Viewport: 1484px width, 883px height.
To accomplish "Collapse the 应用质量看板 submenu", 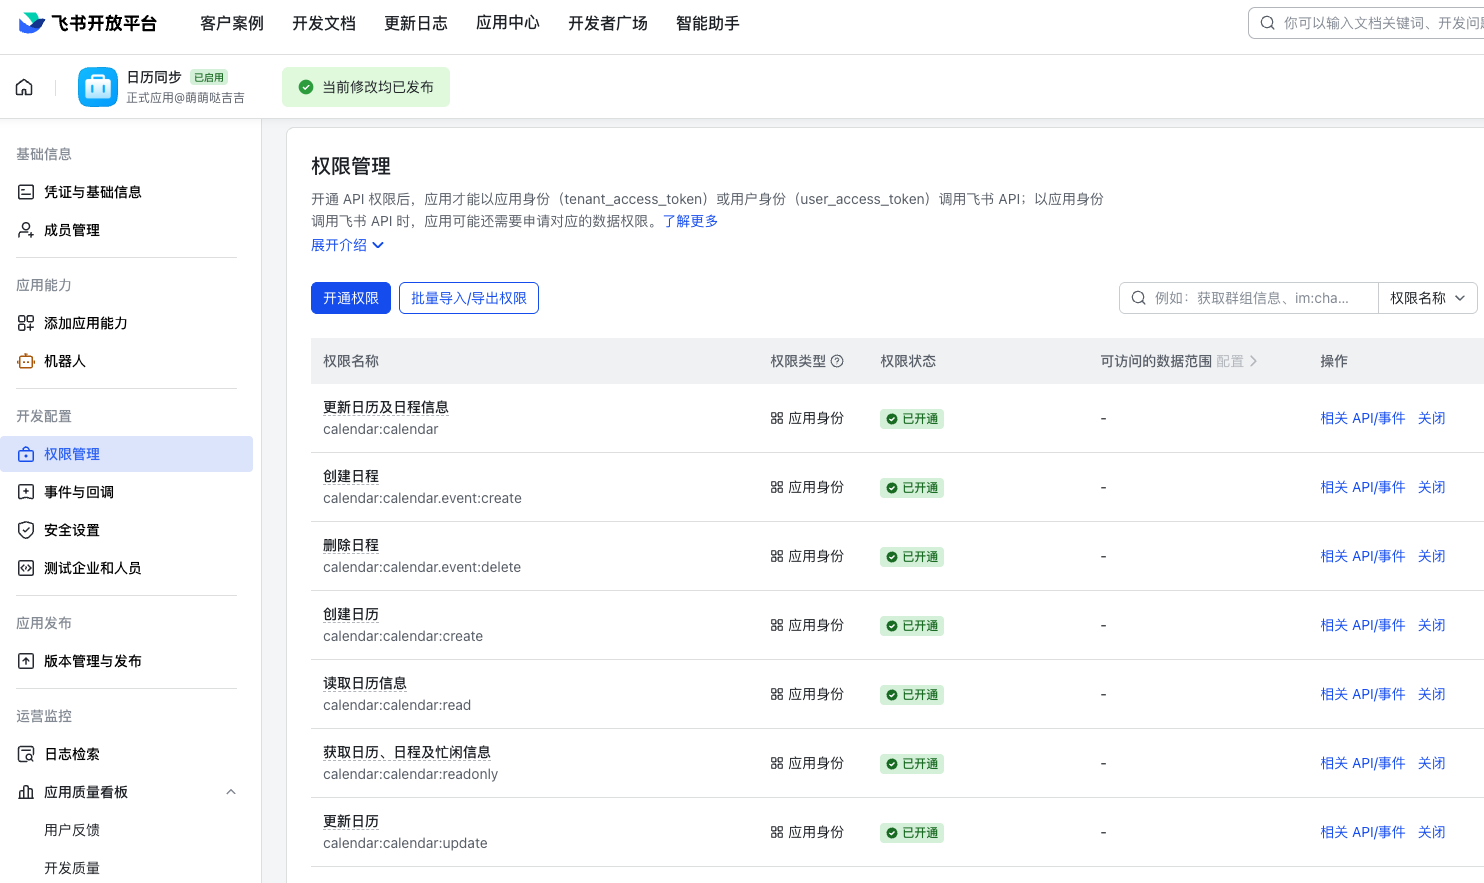I will pos(231,791).
